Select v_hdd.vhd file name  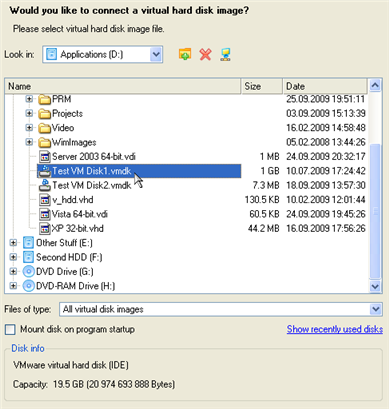73,200
